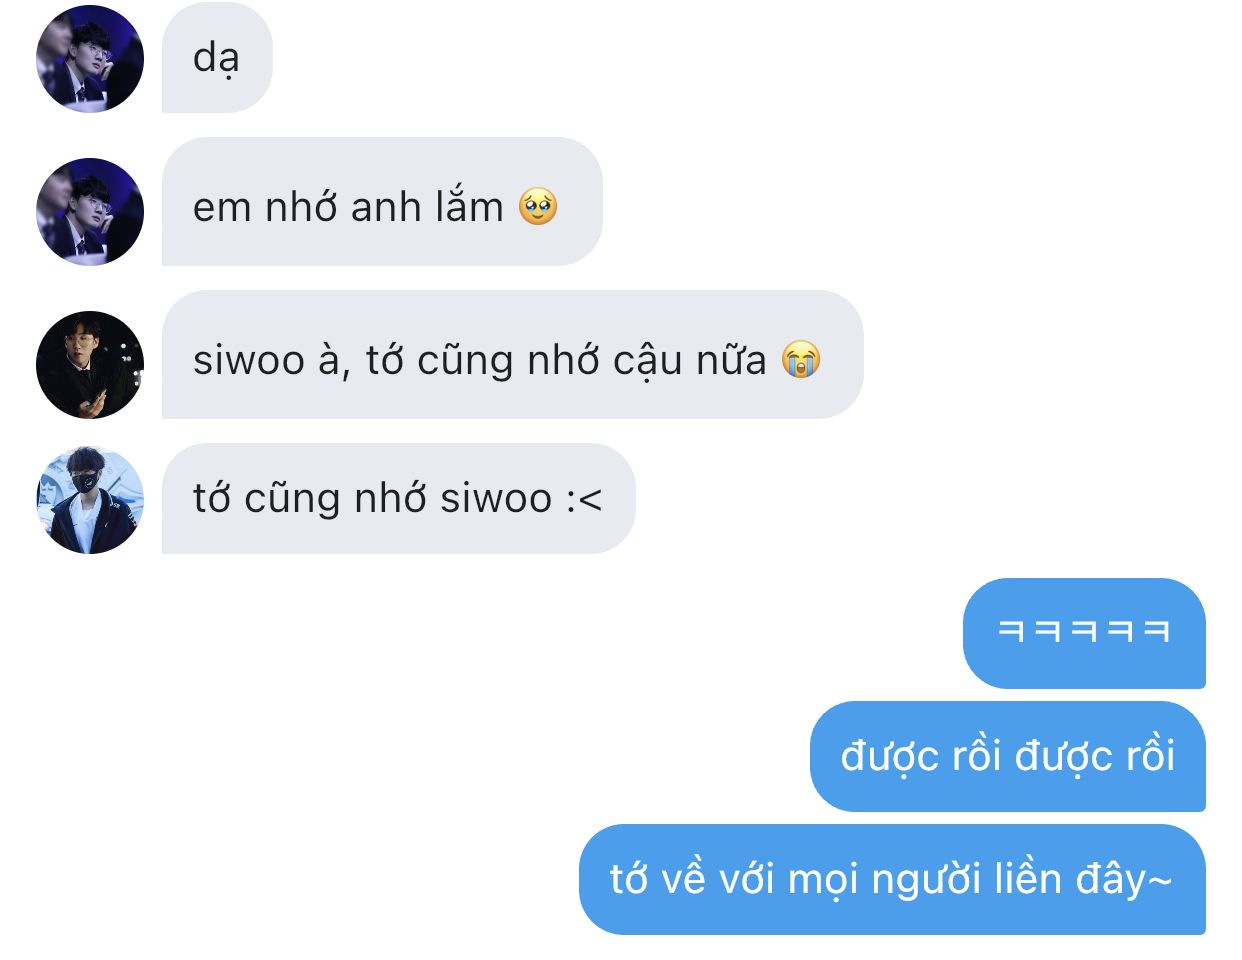Click the loudly crying face emoji
The width and height of the screenshot is (1242, 960).
pos(801,359)
